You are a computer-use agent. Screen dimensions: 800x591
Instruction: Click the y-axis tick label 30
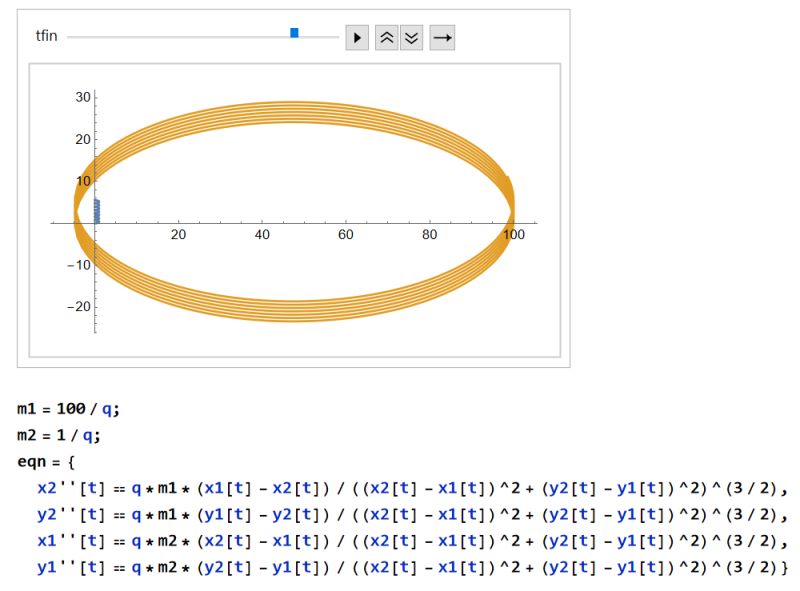tap(83, 97)
